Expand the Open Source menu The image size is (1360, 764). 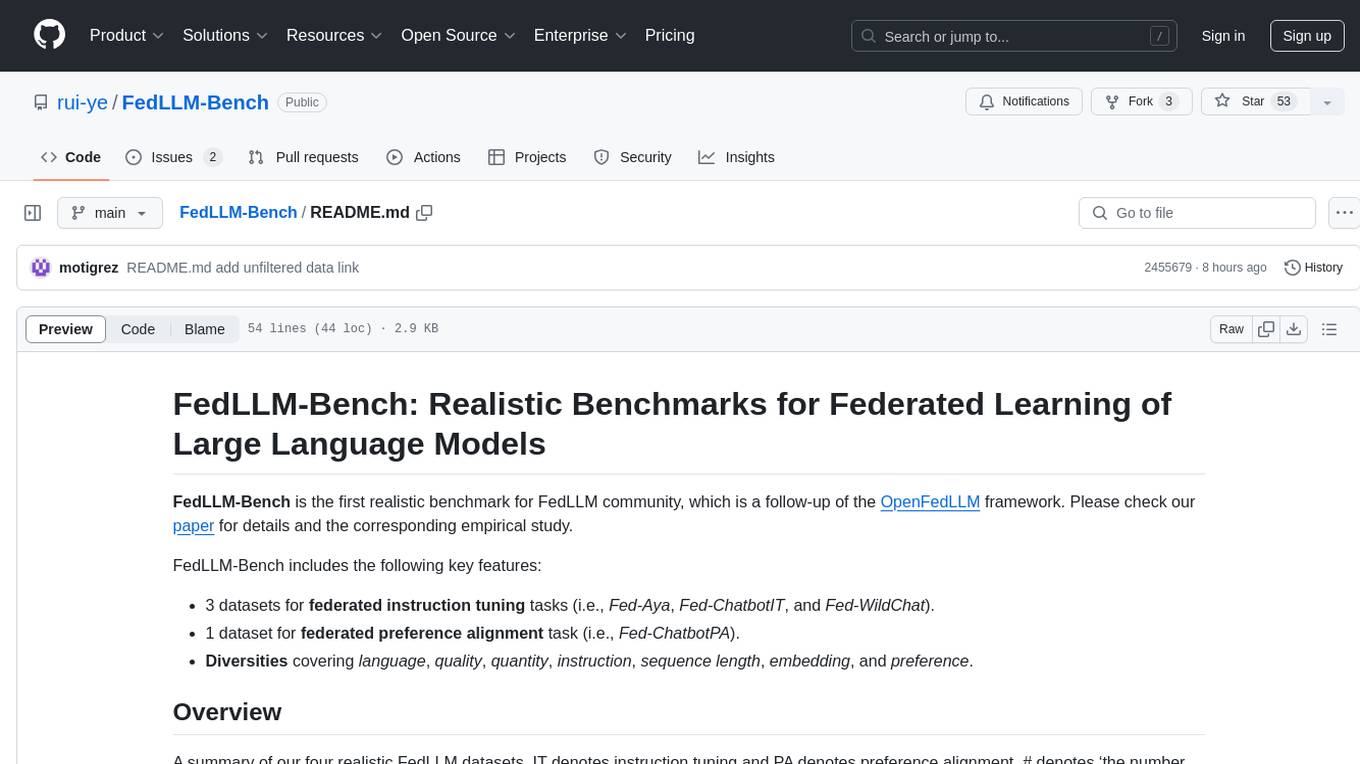pyautogui.click(x=457, y=35)
